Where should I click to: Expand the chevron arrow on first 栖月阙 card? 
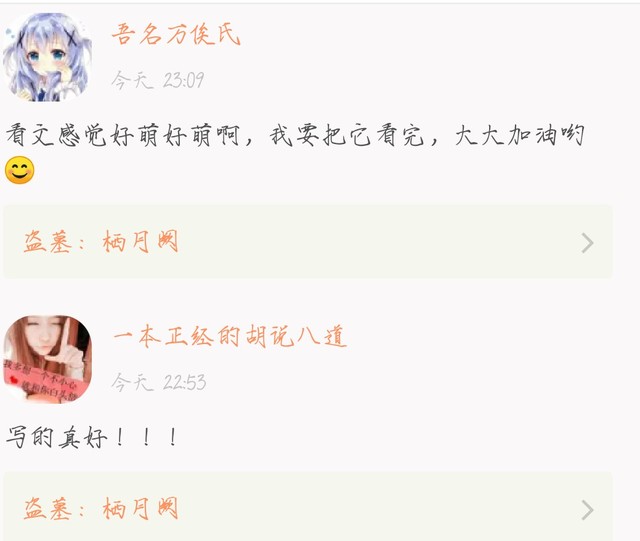click(587, 243)
